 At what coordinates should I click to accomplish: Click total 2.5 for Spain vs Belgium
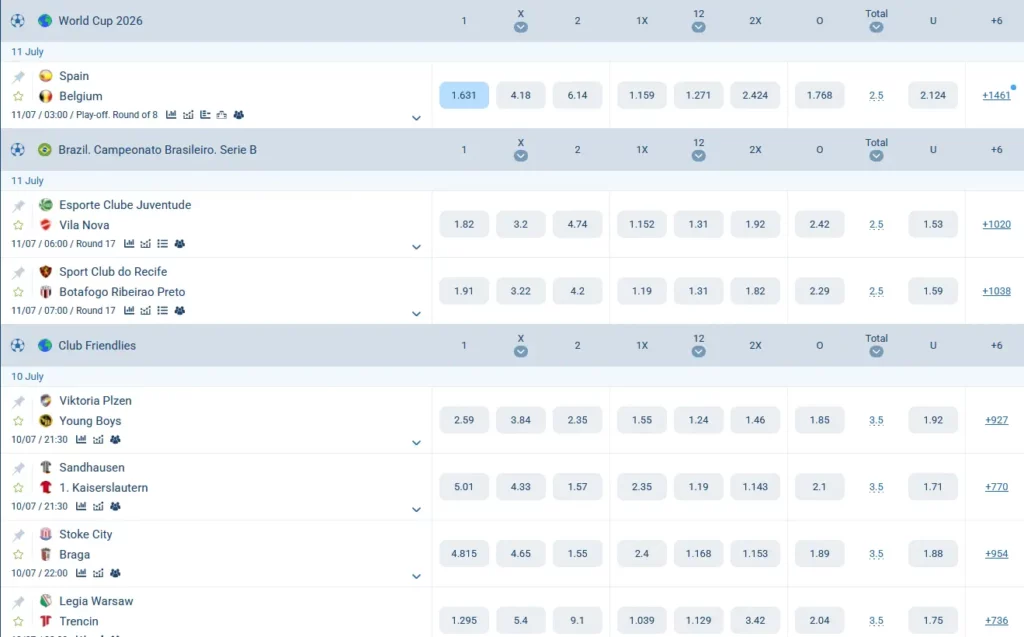876,95
